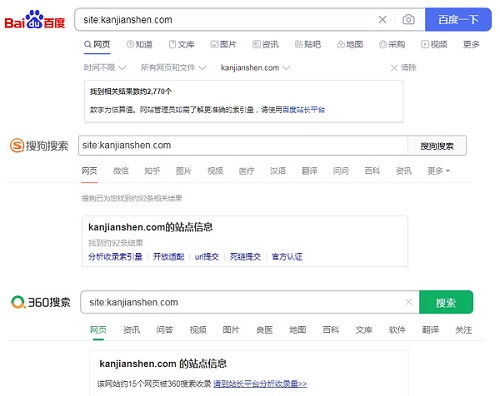Image resolution: width=500 pixels, height=396 pixels.
Task: Open 分析收录索引量 link
Action: click(x=115, y=257)
